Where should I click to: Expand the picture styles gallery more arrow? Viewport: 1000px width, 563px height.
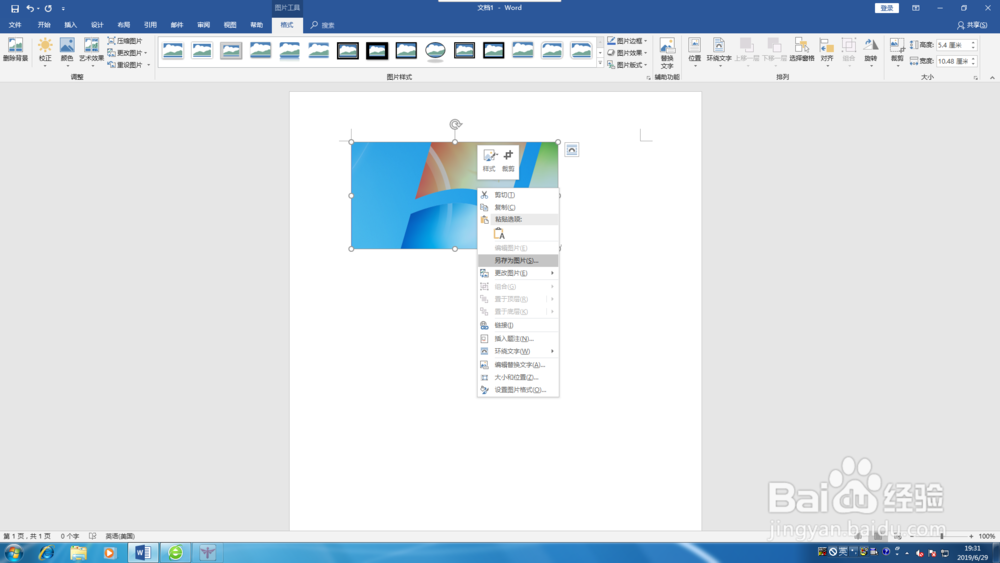click(x=600, y=63)
